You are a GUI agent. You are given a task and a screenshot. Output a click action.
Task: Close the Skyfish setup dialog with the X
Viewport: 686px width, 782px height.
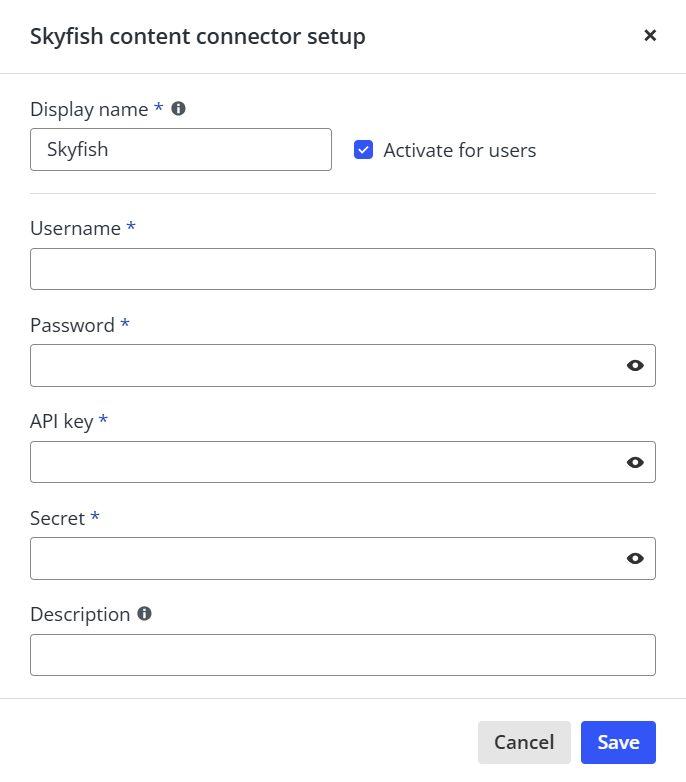(x=650, y=35)
